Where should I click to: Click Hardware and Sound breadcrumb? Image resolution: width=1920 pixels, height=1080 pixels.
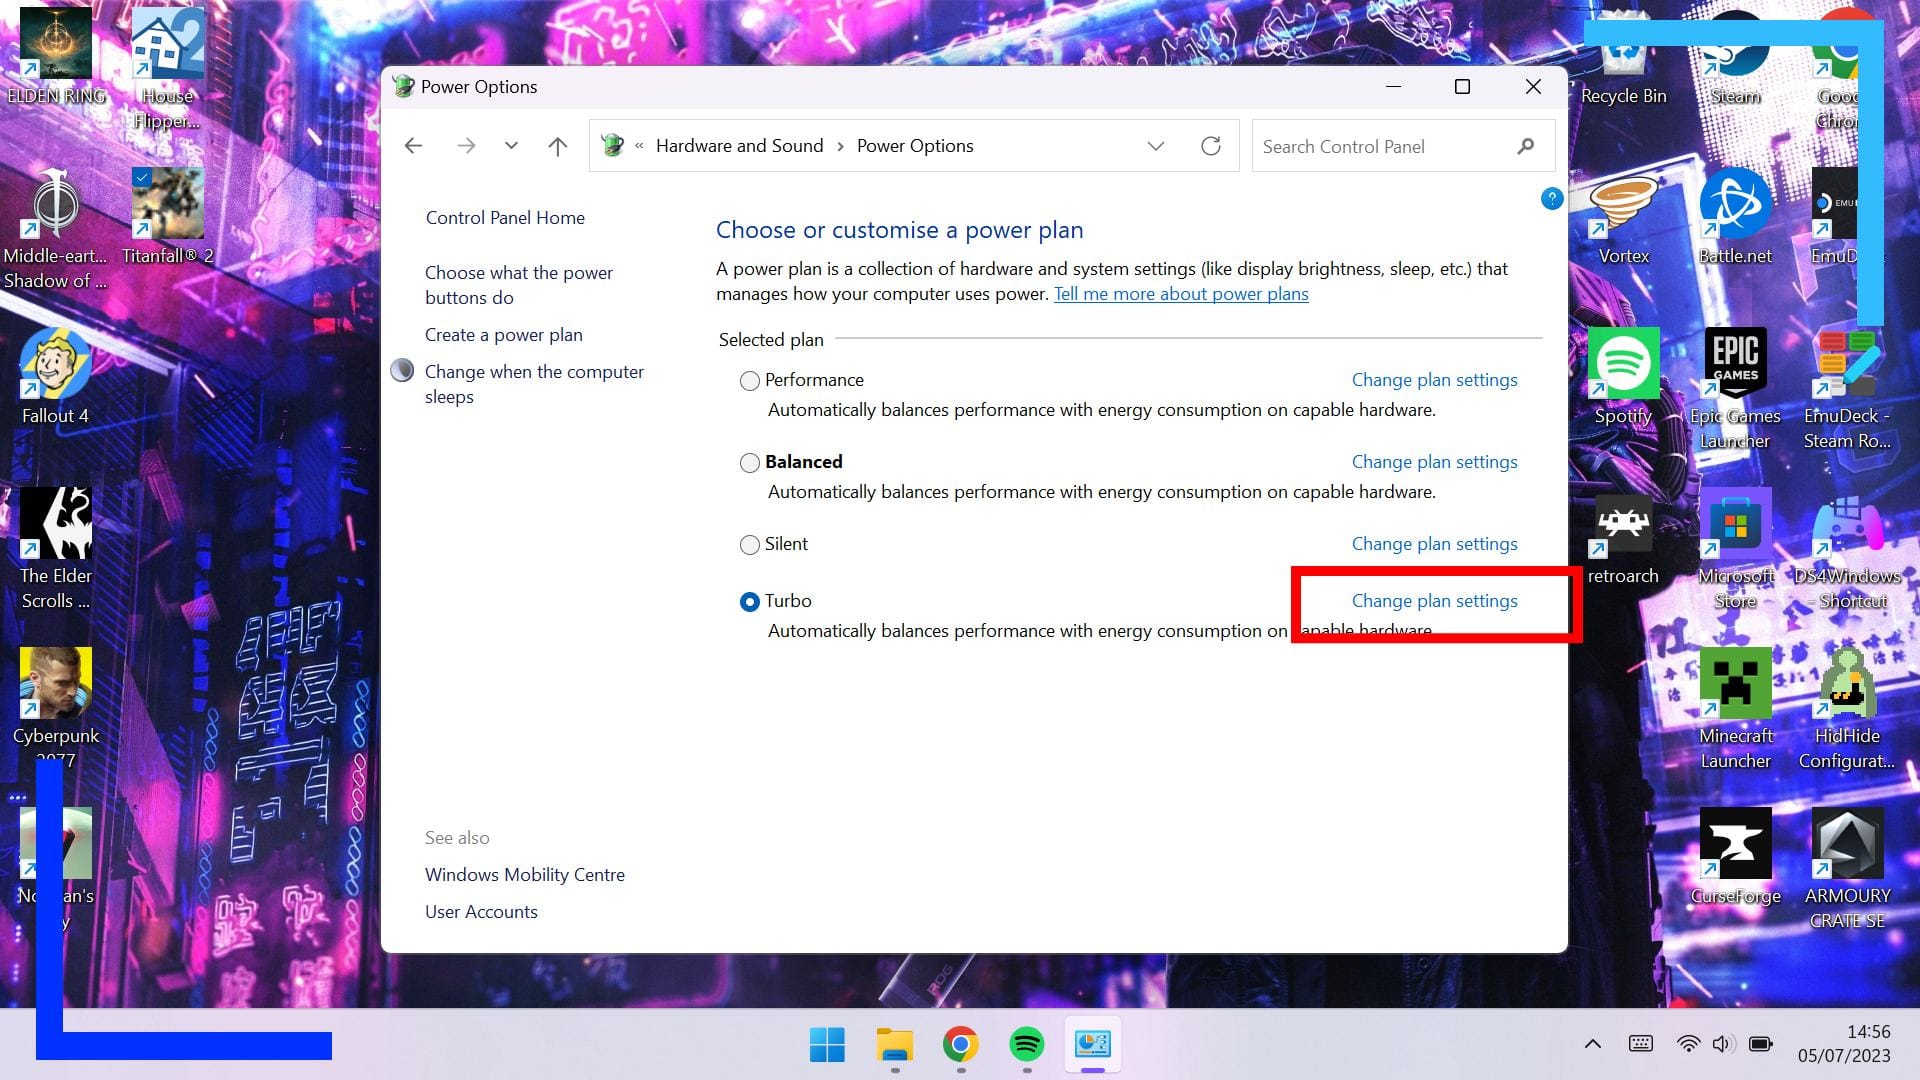pos(739,146)
